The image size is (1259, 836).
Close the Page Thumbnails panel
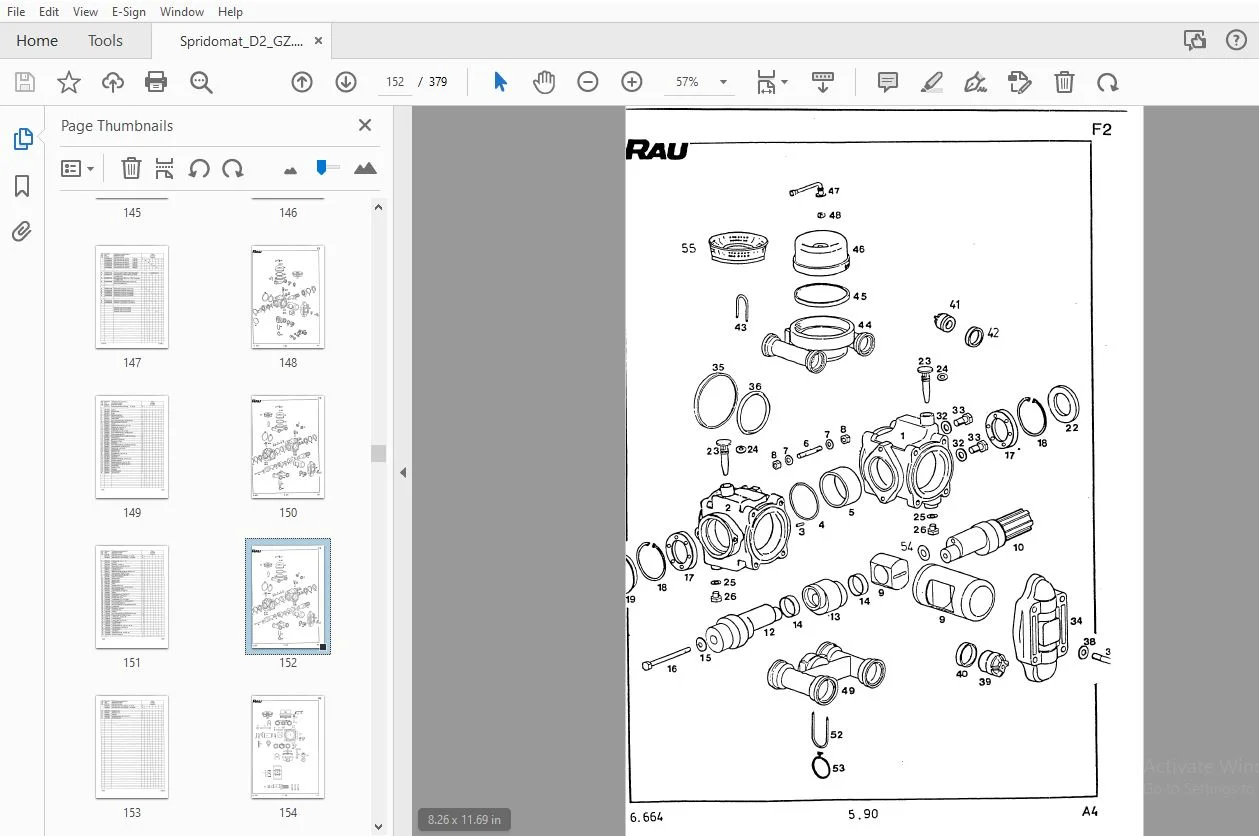(x=365, y=125)
